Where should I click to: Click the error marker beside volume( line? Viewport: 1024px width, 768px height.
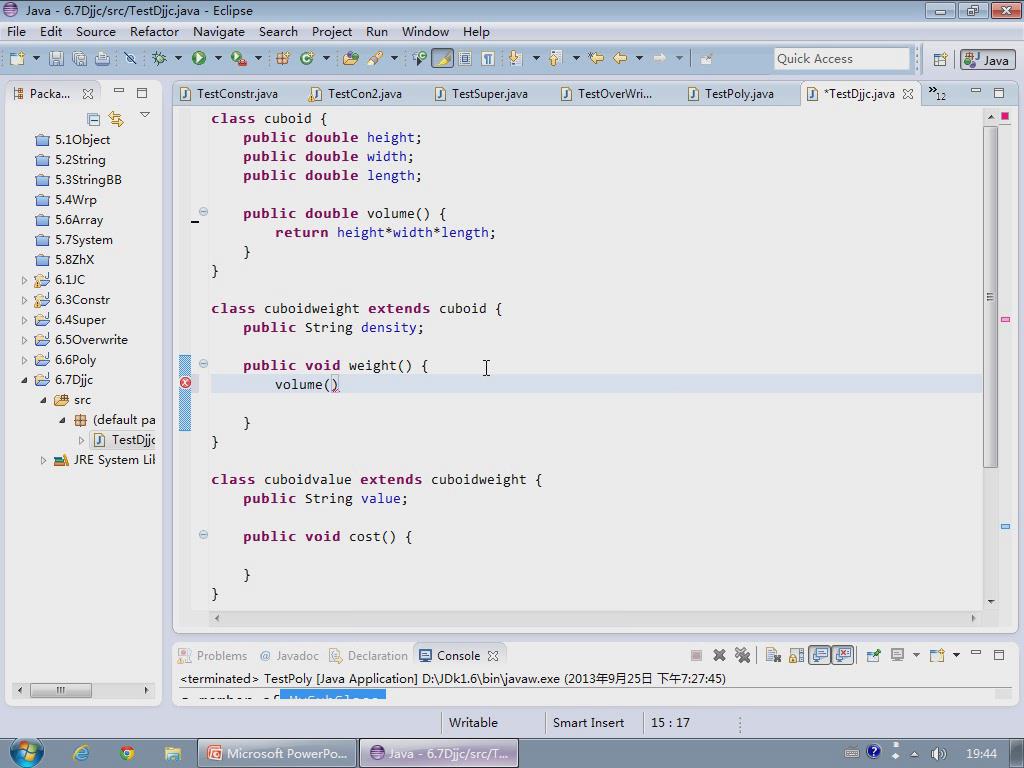185,383
